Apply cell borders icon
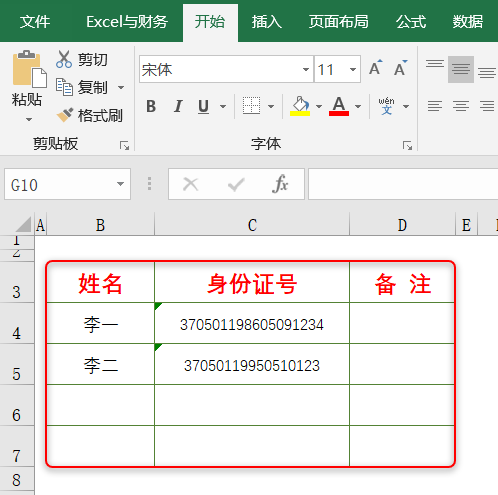The width and height of the screenshot is (498, 495). [251, 106]
